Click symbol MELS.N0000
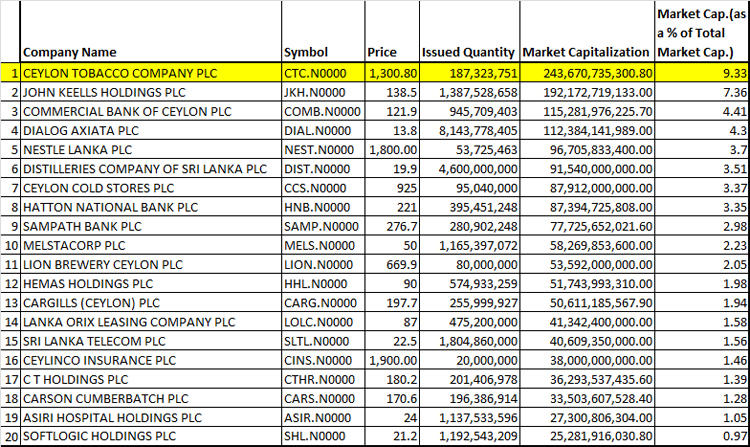Screen dimensions: 750x447 (x=323, y=245)
